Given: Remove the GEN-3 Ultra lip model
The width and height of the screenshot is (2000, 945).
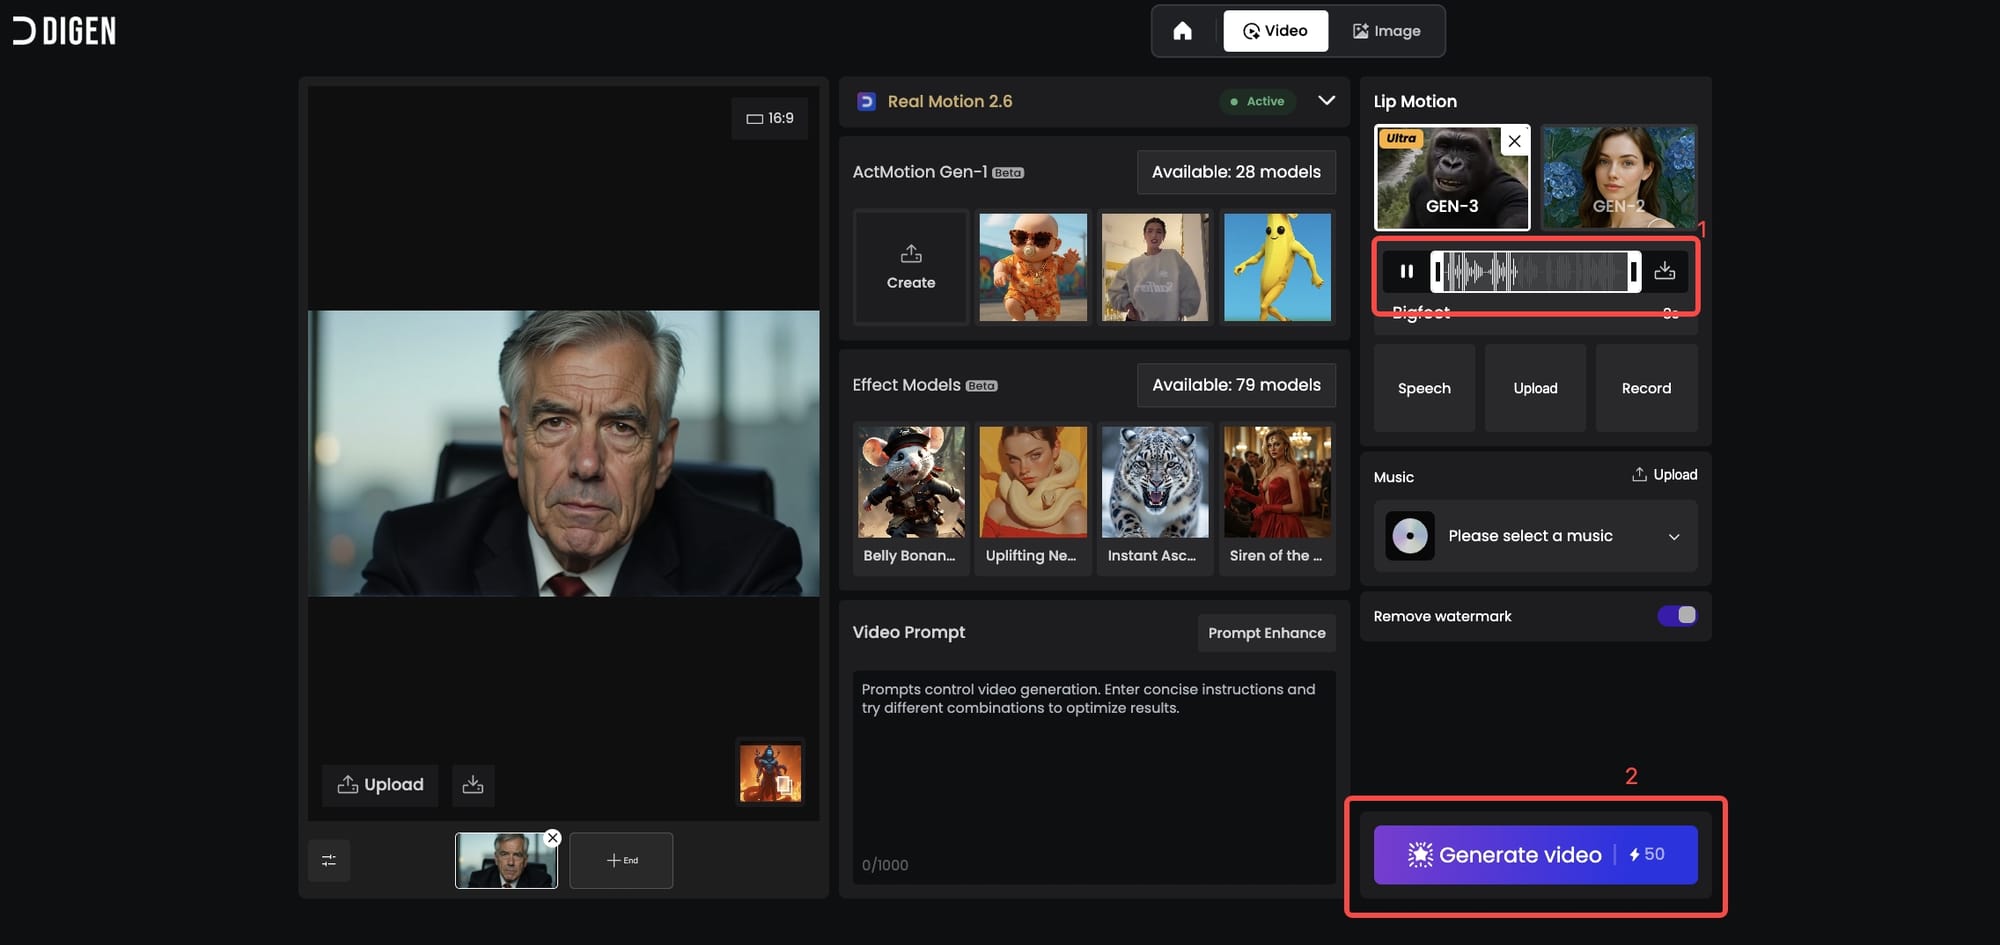Looking at the screenshot, I should 1514,141.
